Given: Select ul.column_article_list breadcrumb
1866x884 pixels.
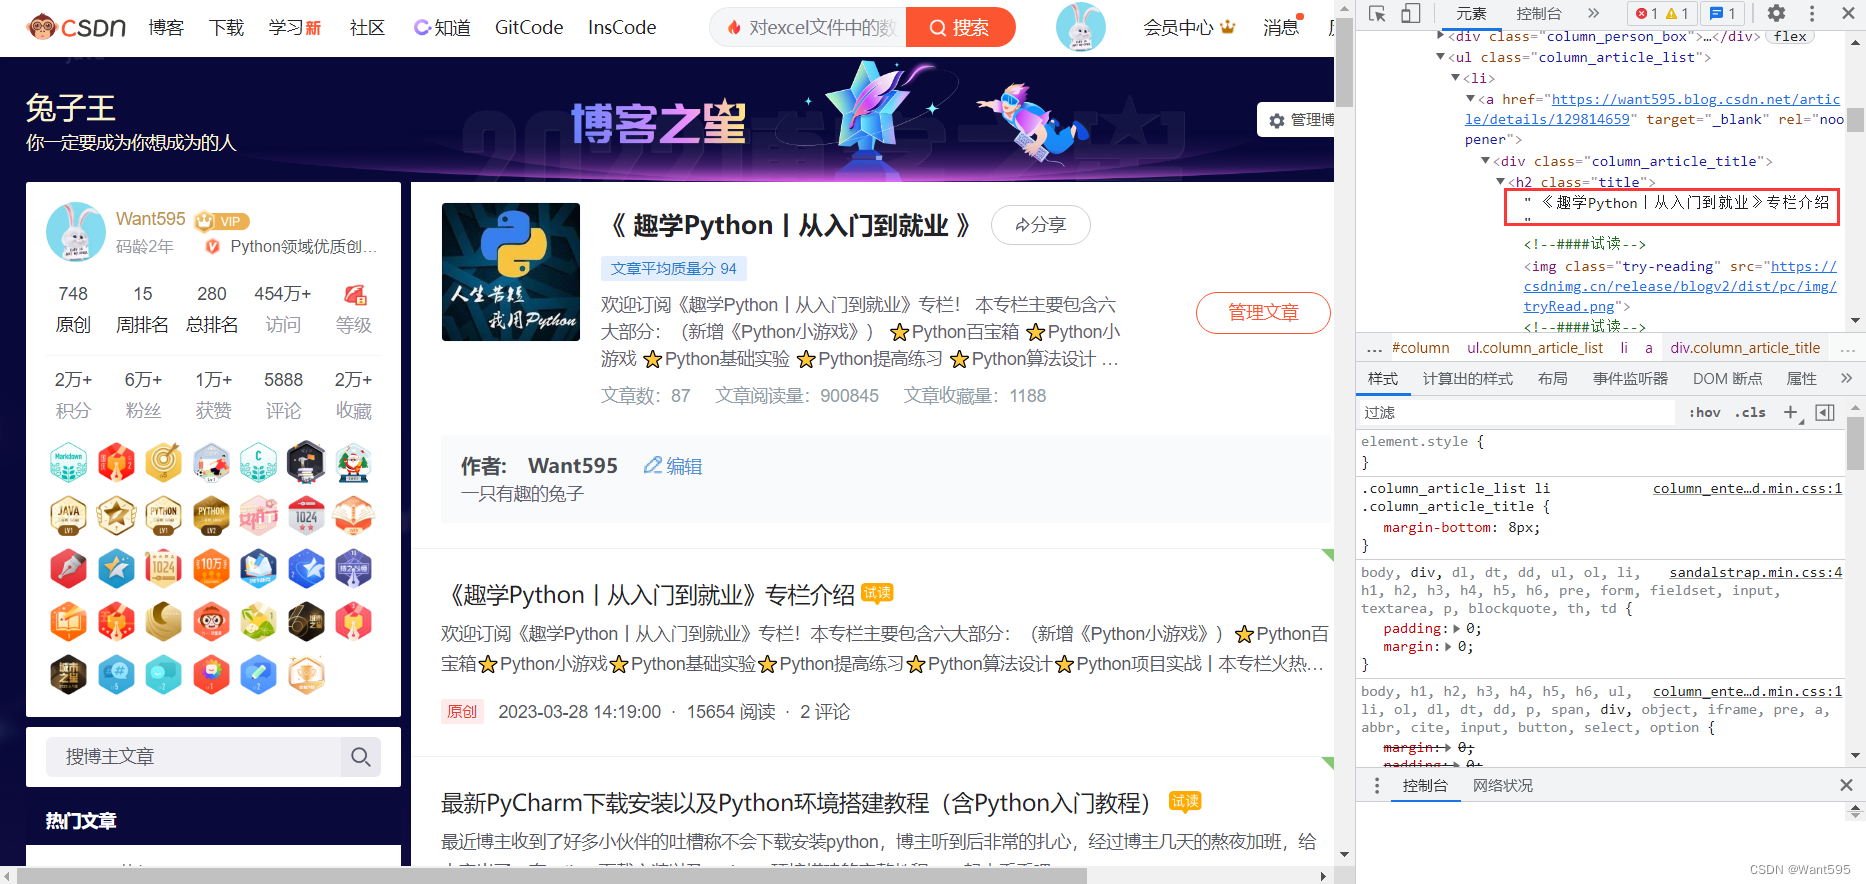Looking at the screenshot, I should [x=1535, y=348].
